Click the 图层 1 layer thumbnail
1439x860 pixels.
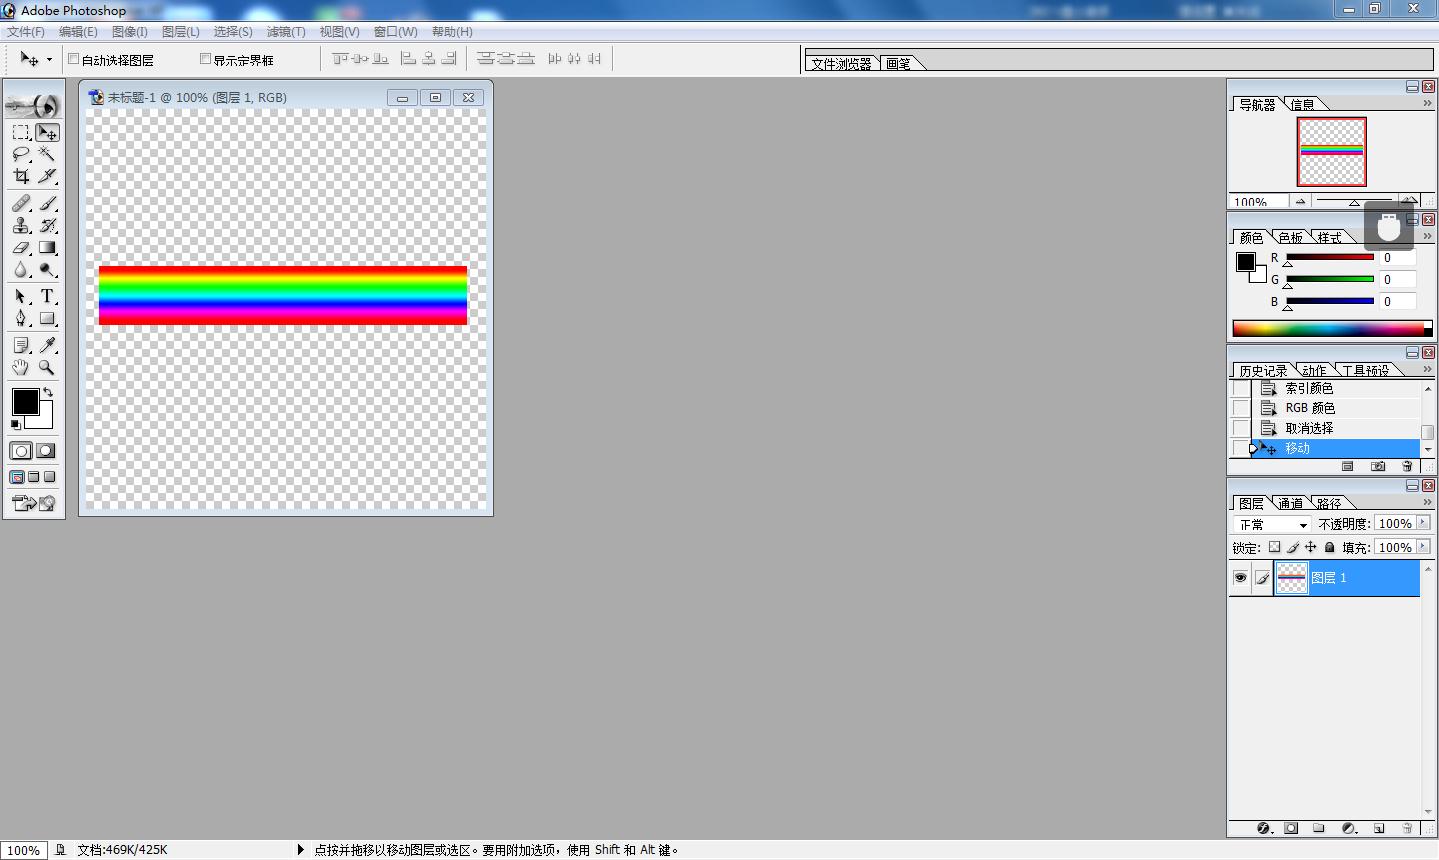[1291, 578]
